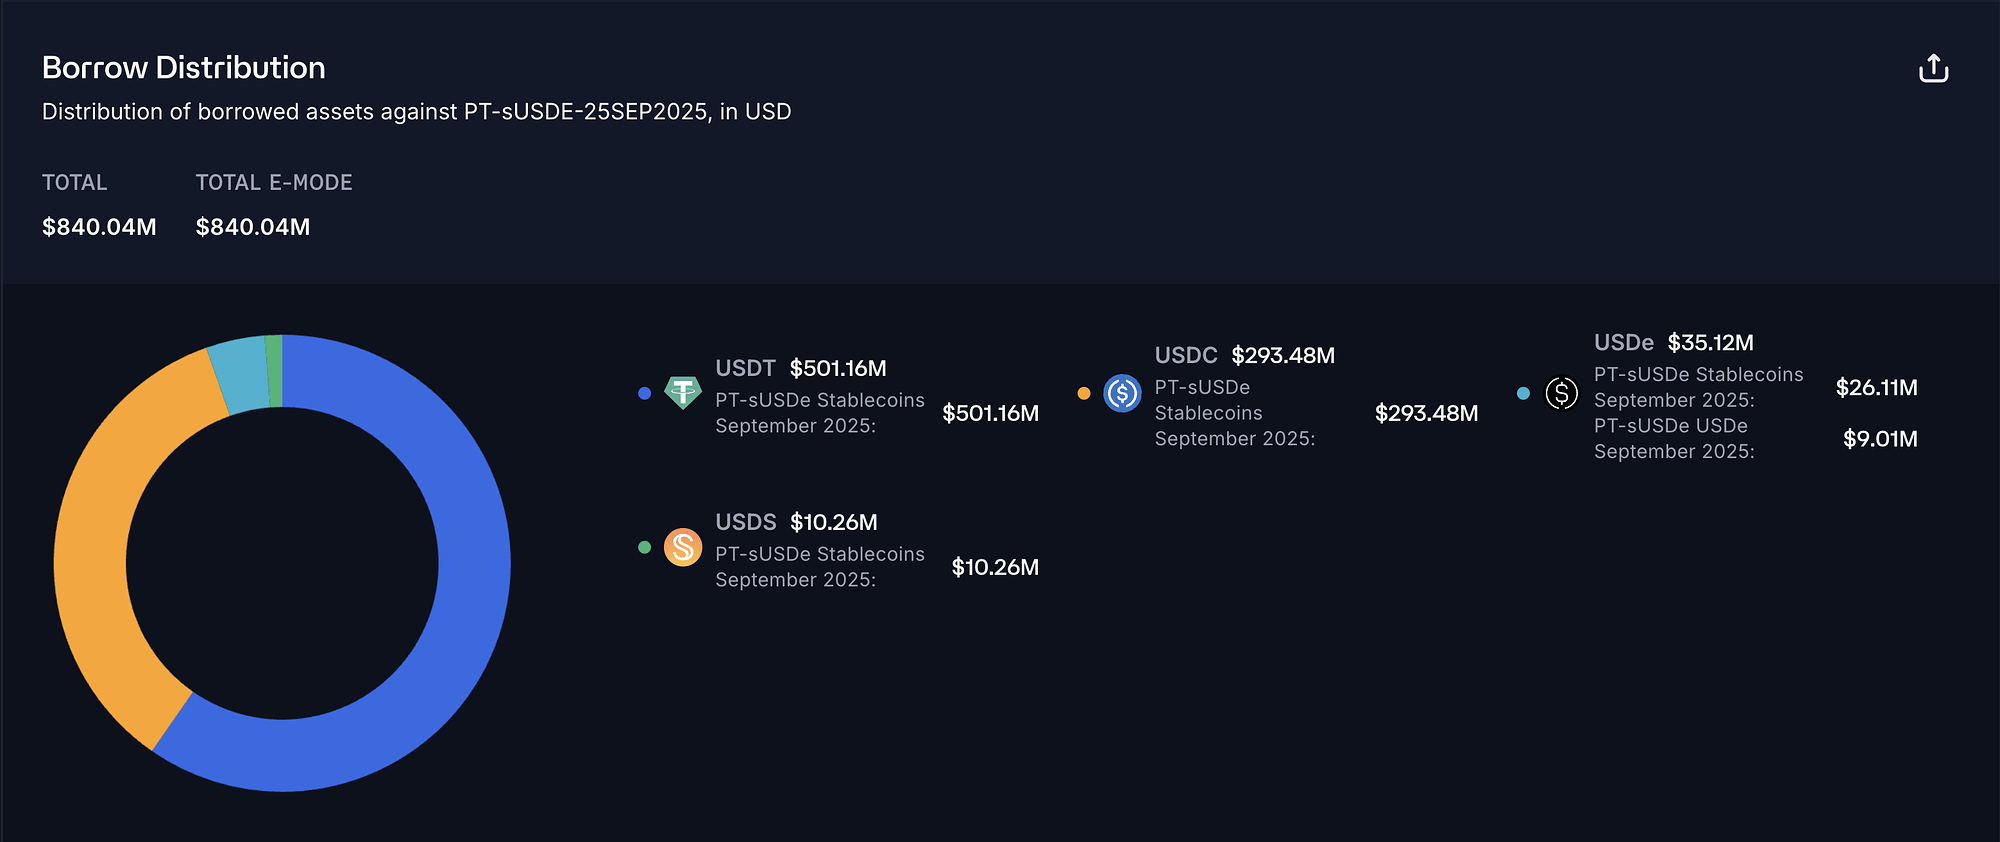The height and width of the screenshot is (842, 2000).
Task: Click the share/export icon
Action: tap(1933, 69)
